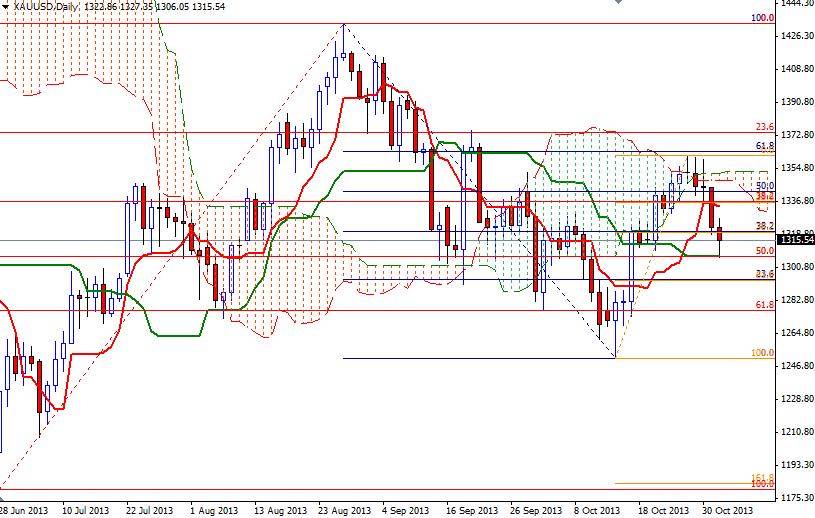Click the 1426.30 label on the price axis

[797, 35]
